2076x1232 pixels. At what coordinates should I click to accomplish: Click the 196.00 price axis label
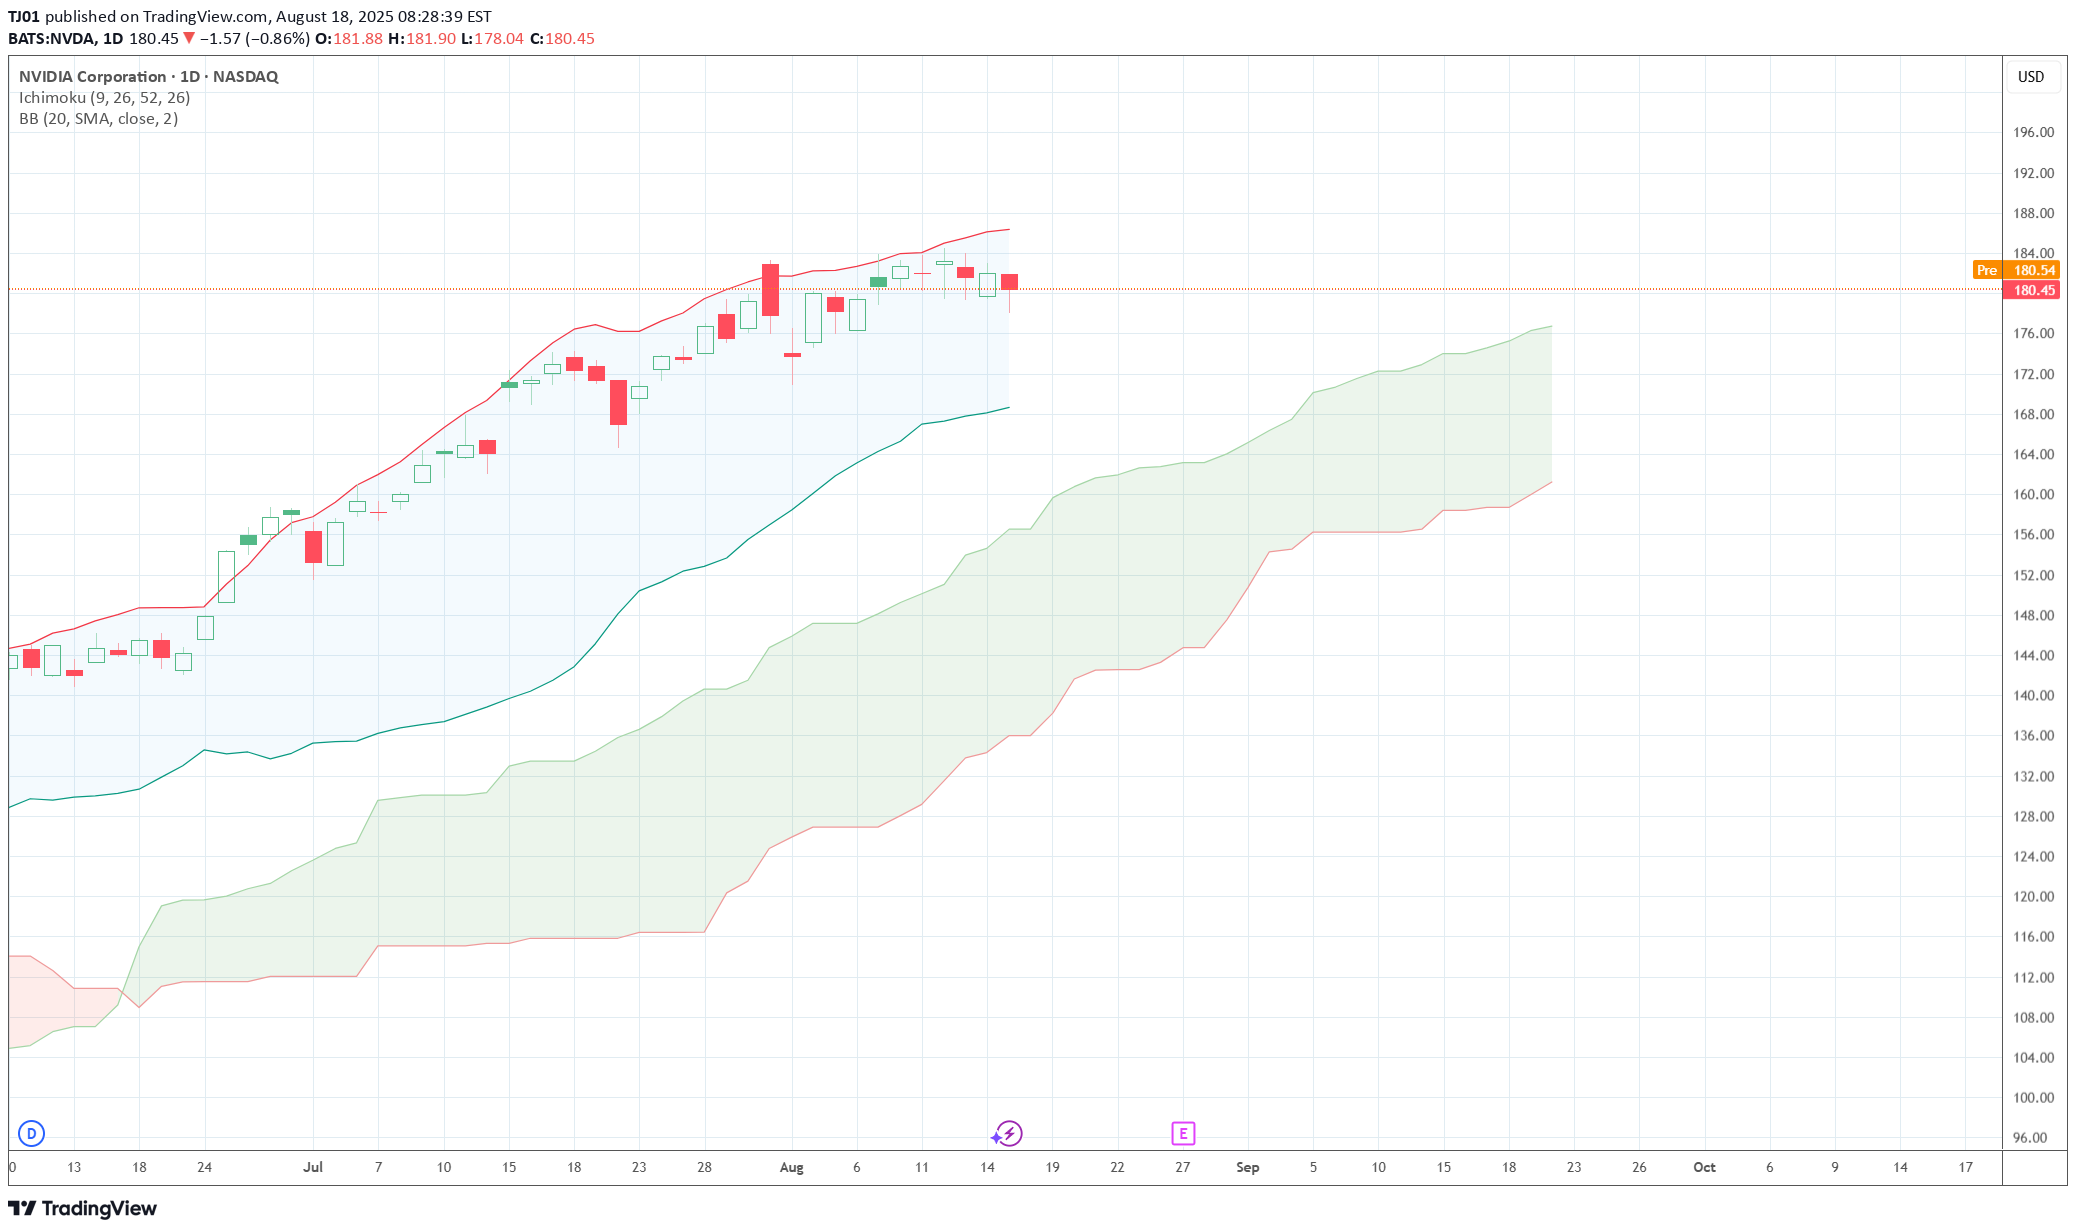tap(2033, 132)
